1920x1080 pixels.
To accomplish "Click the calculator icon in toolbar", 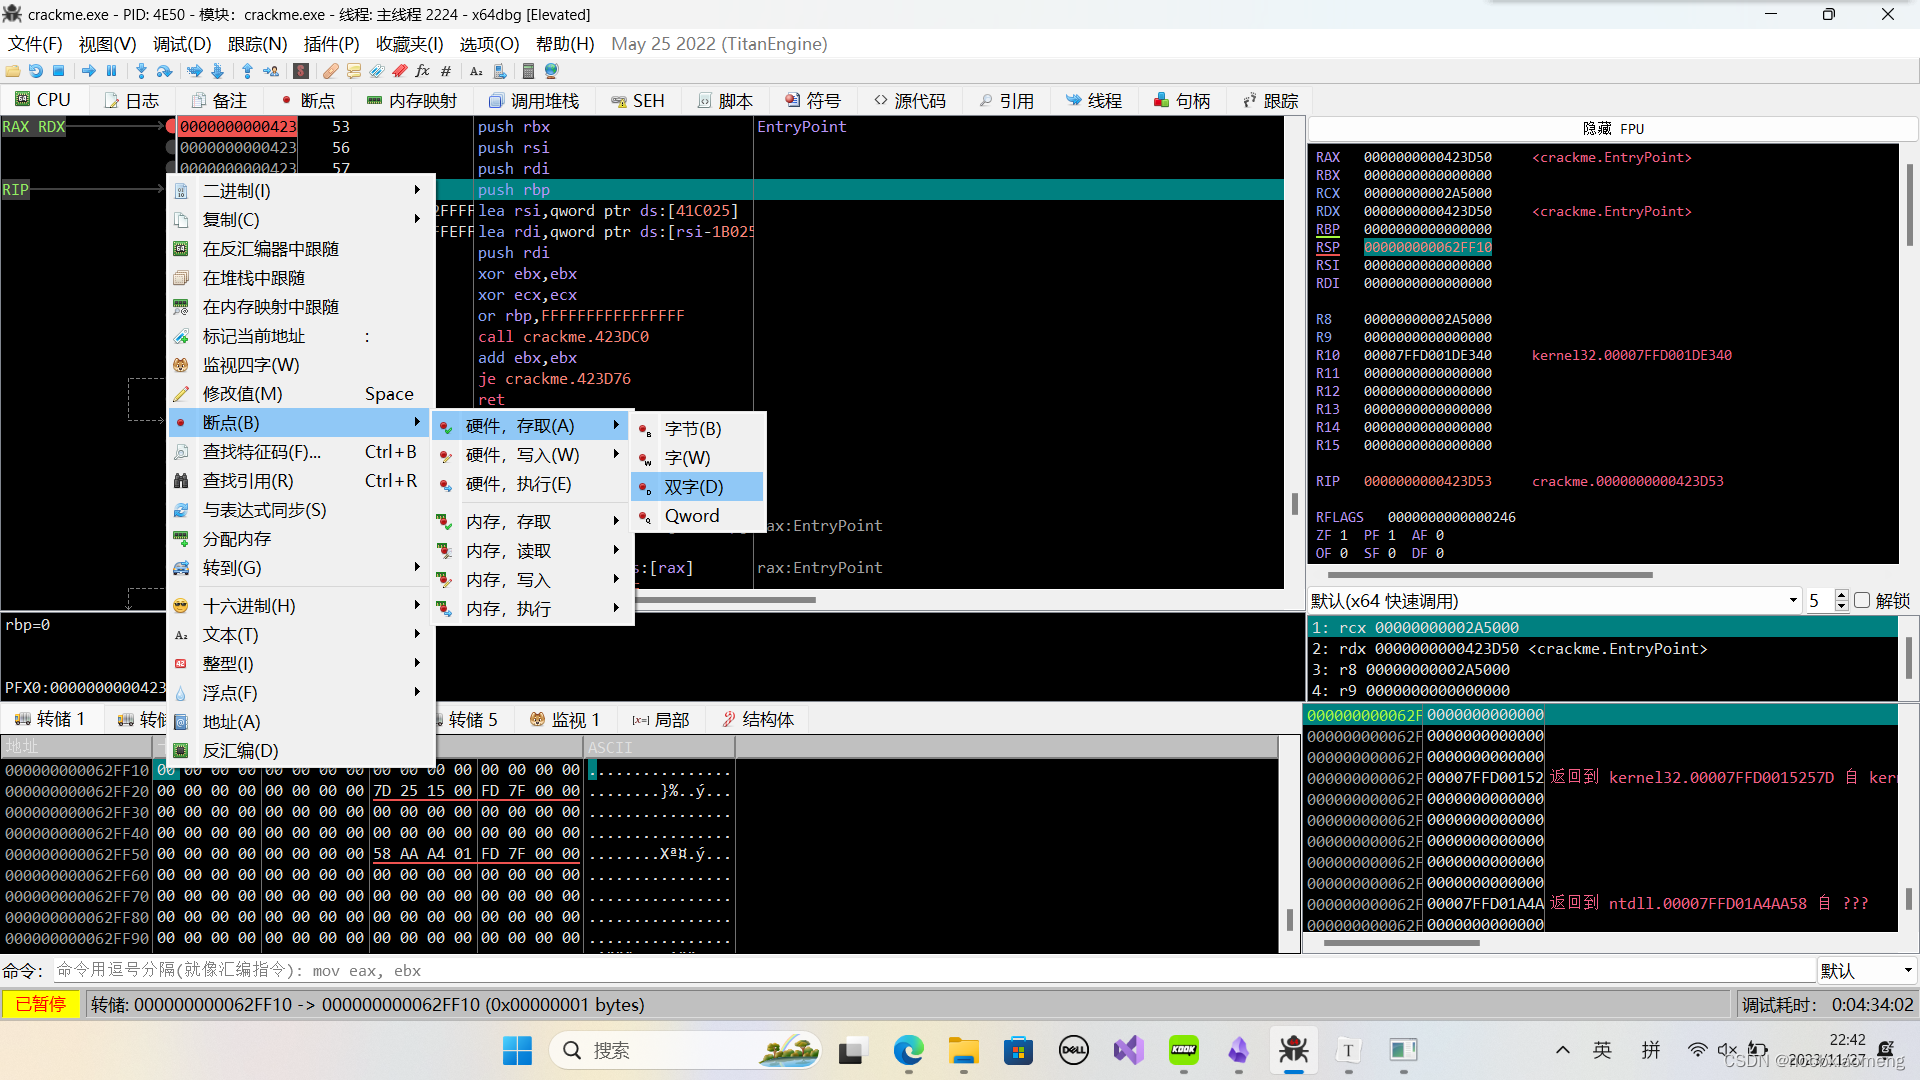I will pos(528,71).
